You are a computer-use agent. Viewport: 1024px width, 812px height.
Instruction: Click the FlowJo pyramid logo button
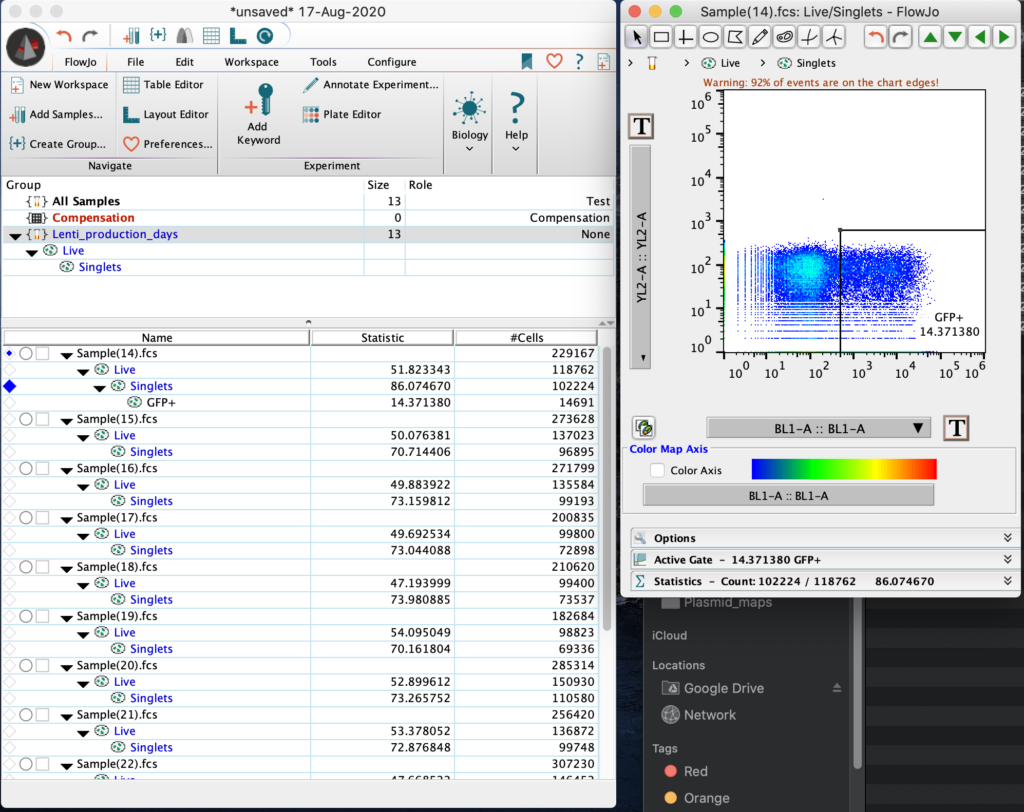(25, 47)
